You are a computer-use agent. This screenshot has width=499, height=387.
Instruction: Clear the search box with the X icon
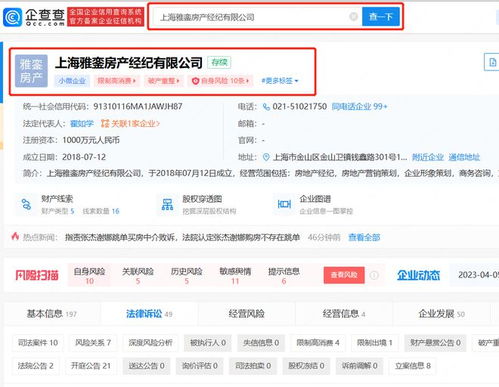click(x=353, y=16)
